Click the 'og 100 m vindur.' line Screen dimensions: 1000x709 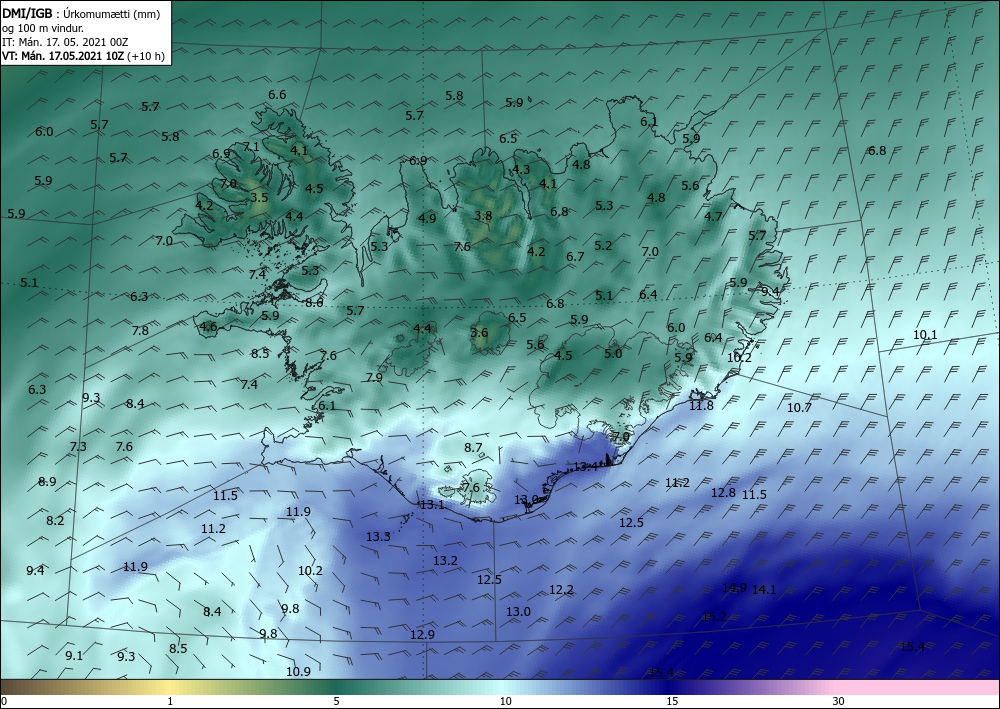pyautogui.click(x=43, y=28)
